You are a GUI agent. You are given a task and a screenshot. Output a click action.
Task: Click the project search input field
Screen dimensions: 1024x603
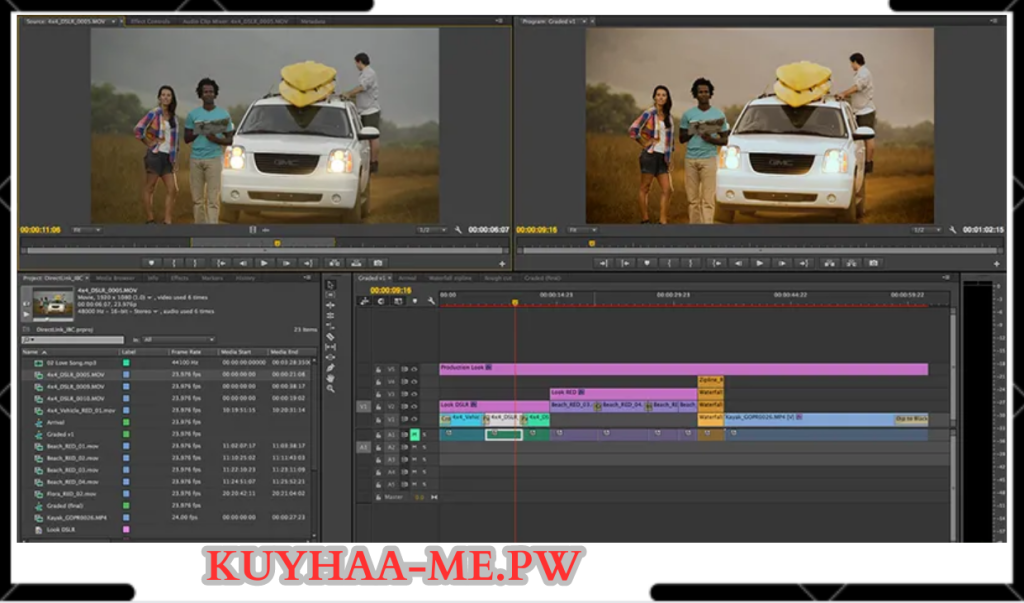(x=72, y=340)
